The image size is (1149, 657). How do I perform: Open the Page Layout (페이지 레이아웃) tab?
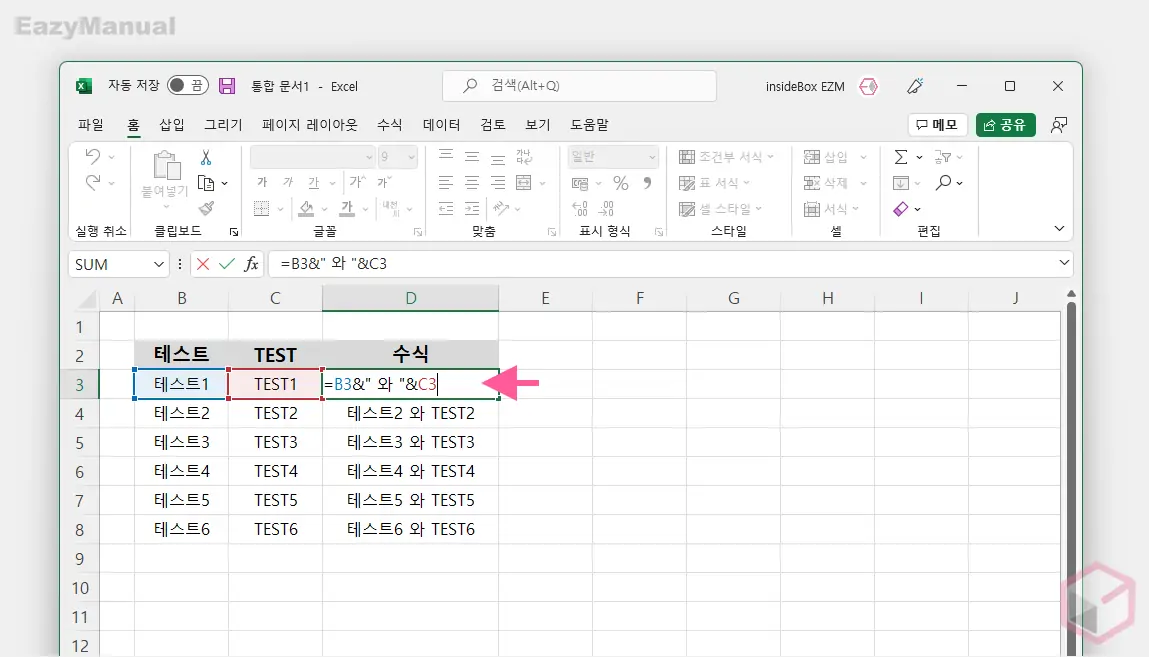coord(309,125)
